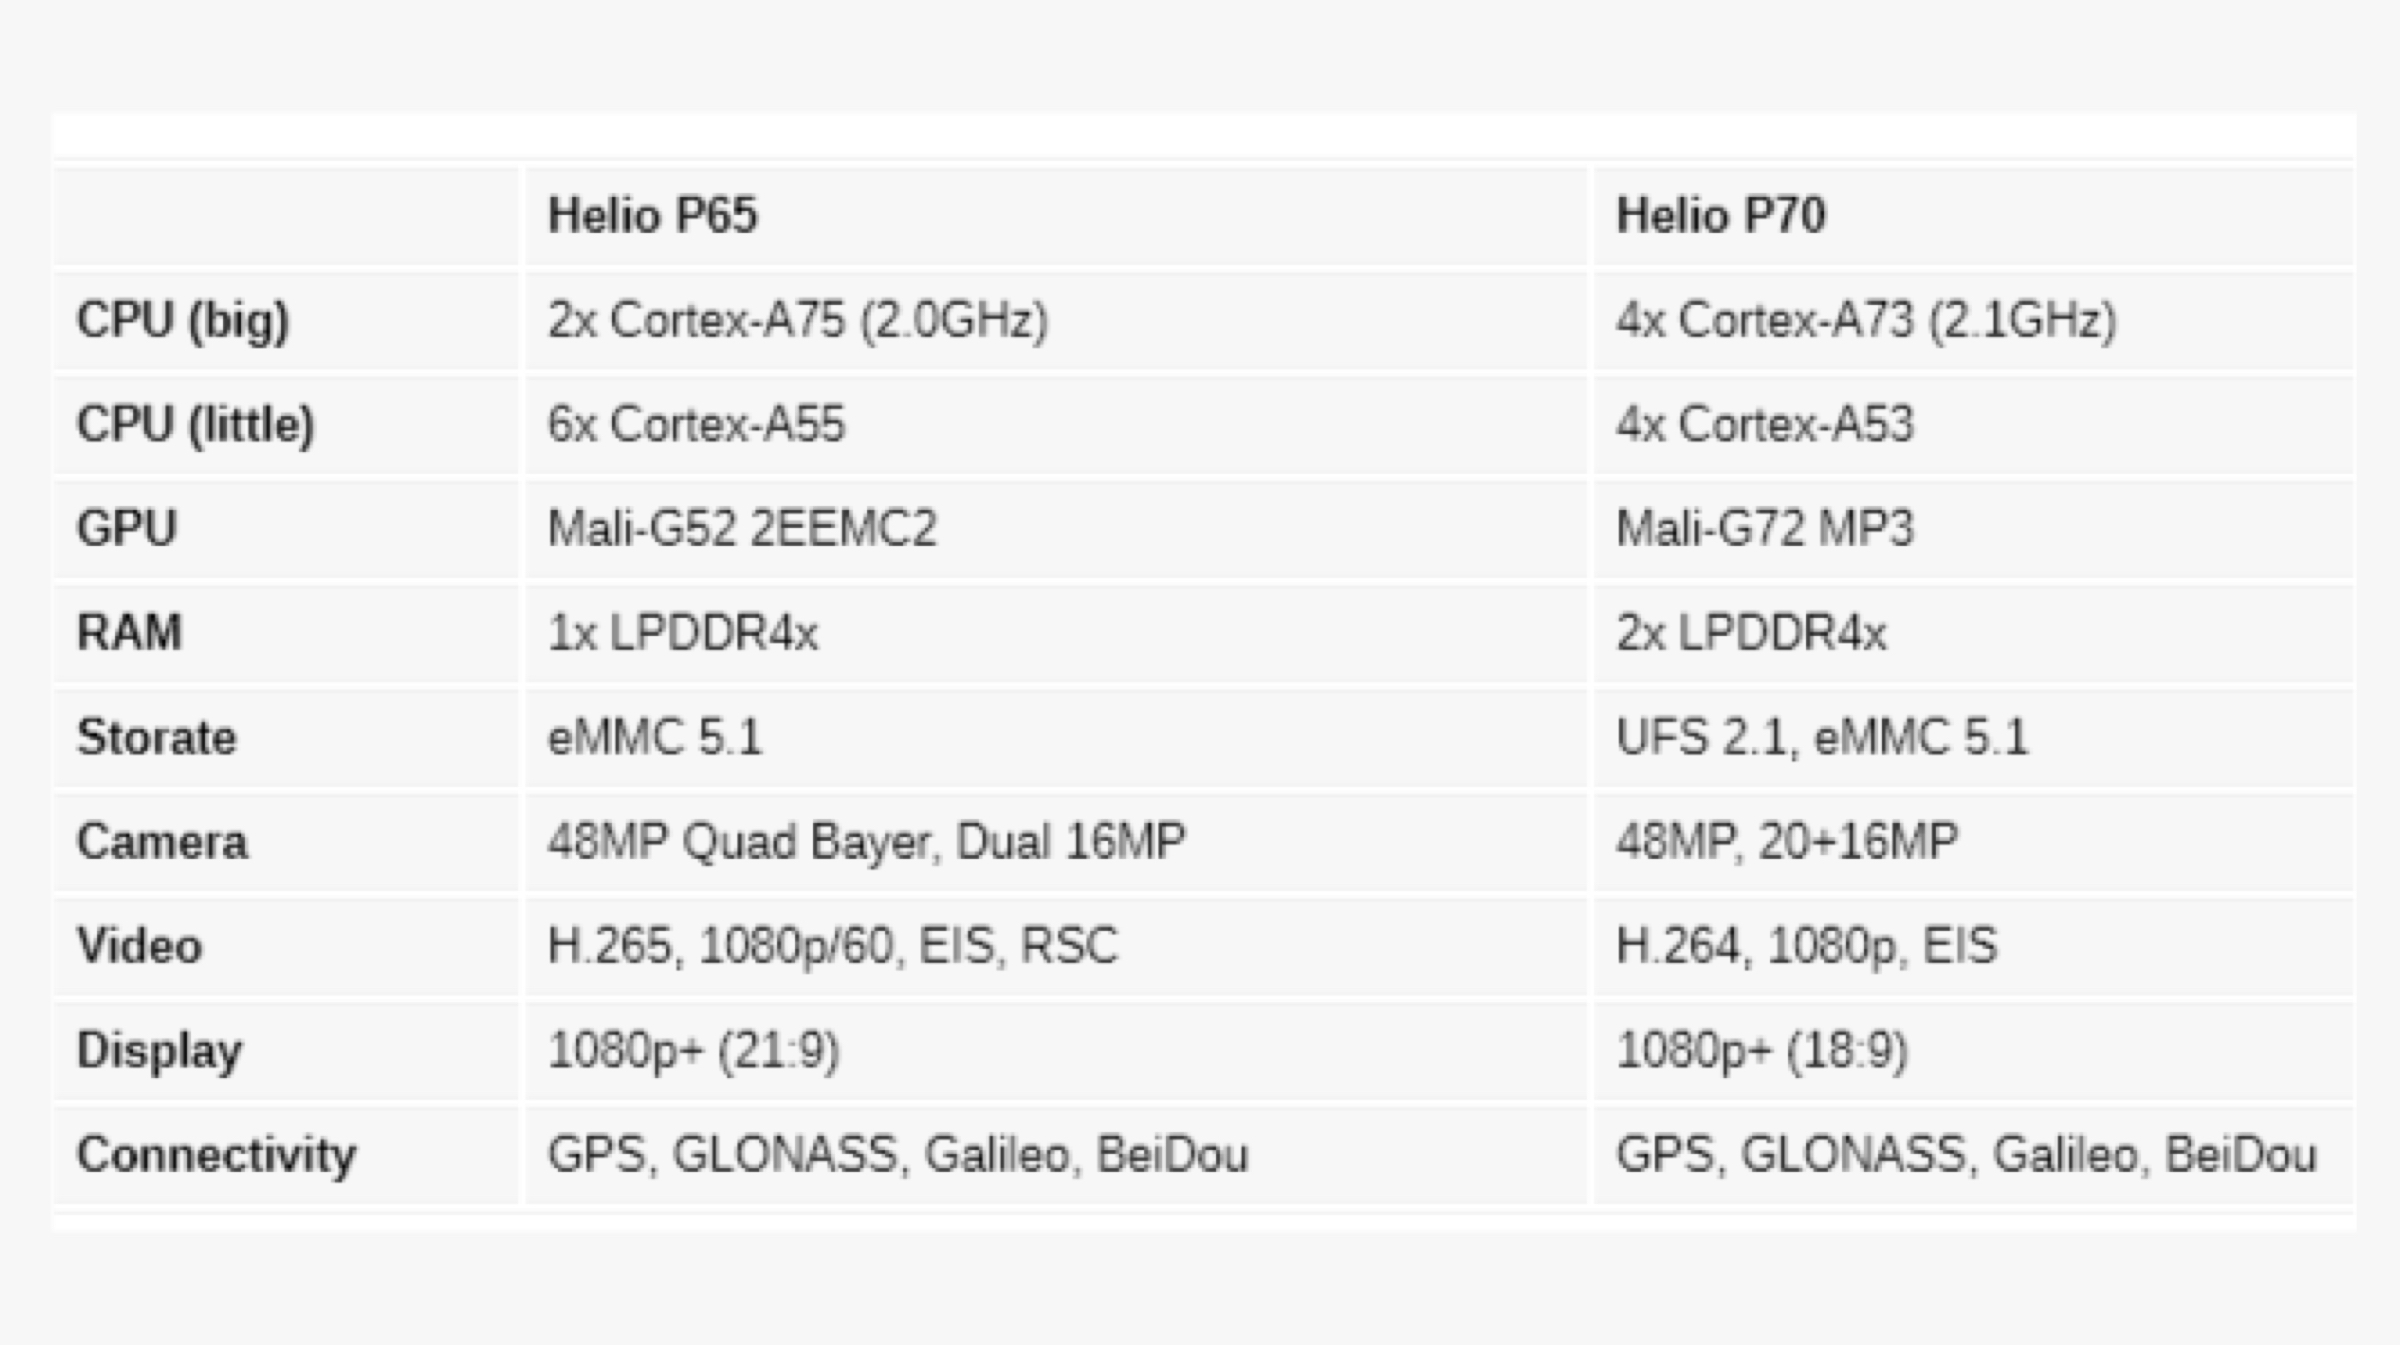Click the Helio P65 column header
Viewport: 2400px width, 1345px height.
tap(653, 216)
